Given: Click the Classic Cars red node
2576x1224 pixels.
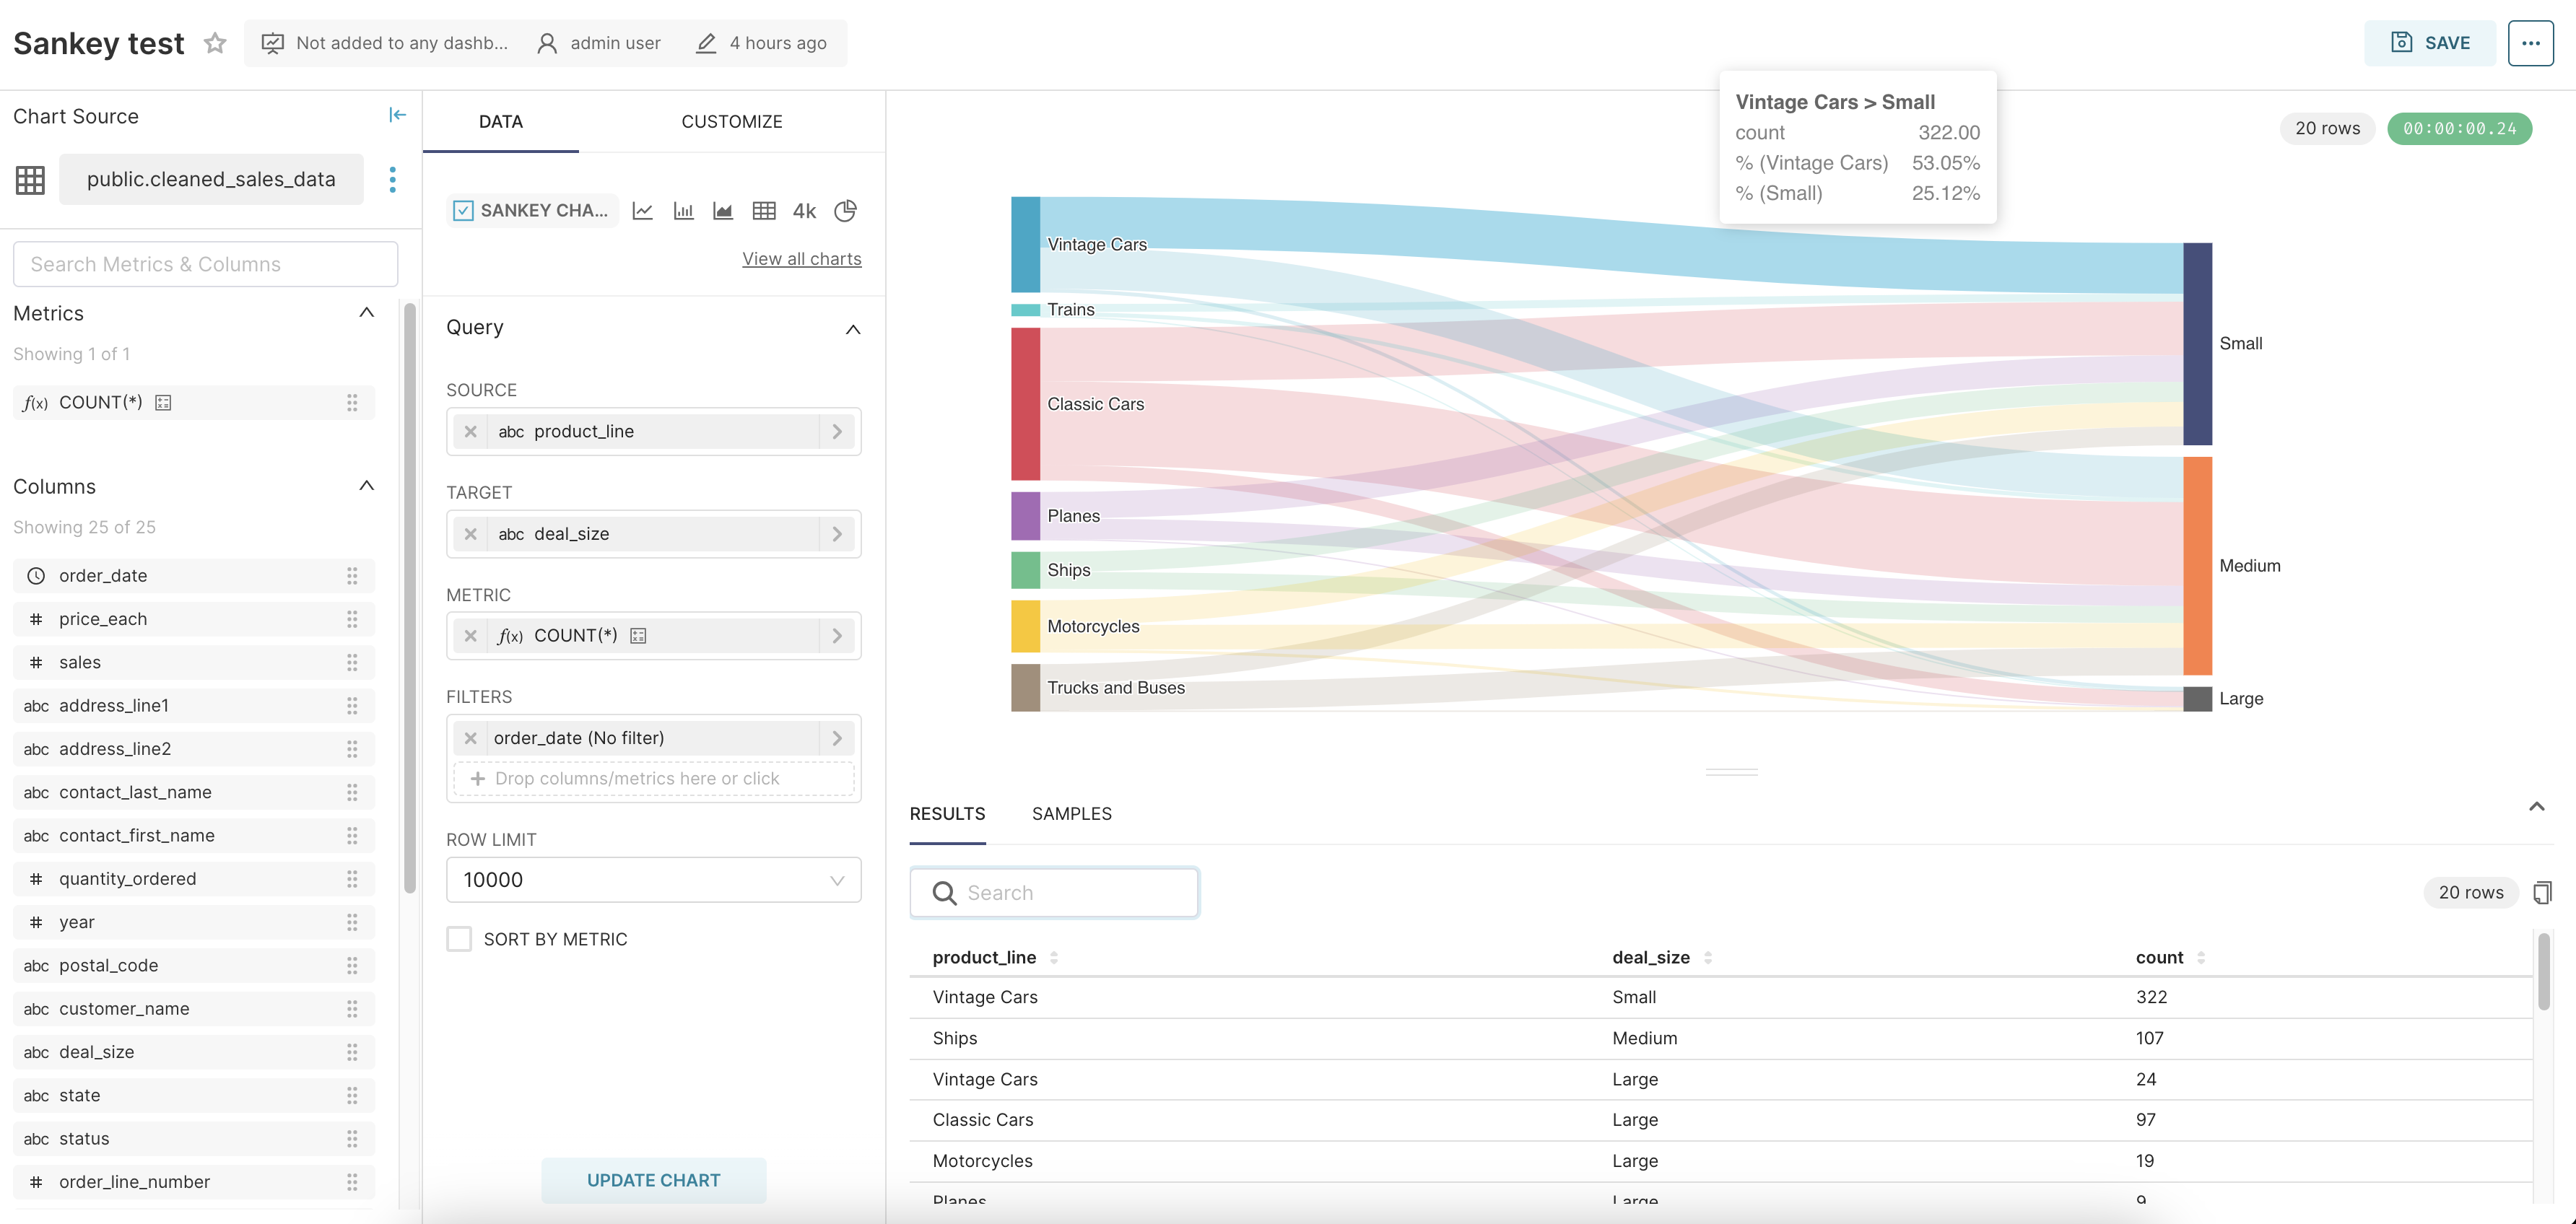Looking at the screenshot, I should (x=1025, y=404).
